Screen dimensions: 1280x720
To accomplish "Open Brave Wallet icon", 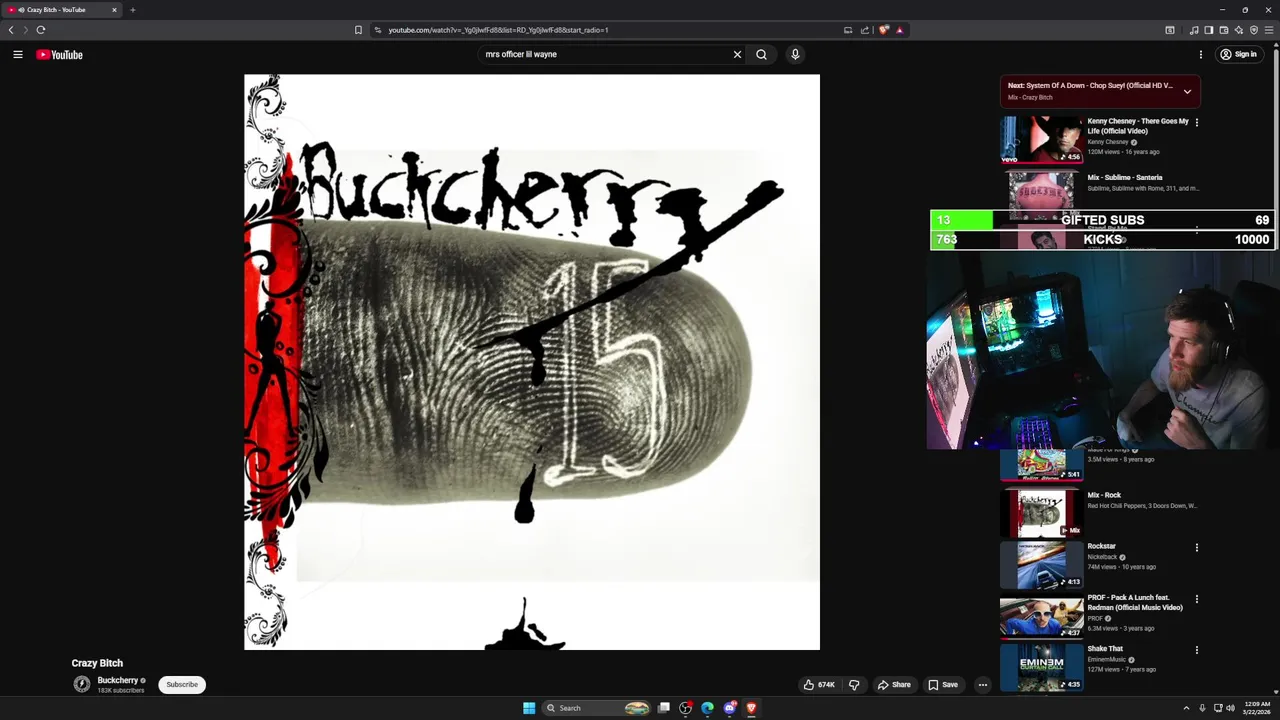I will point(1223,30).
